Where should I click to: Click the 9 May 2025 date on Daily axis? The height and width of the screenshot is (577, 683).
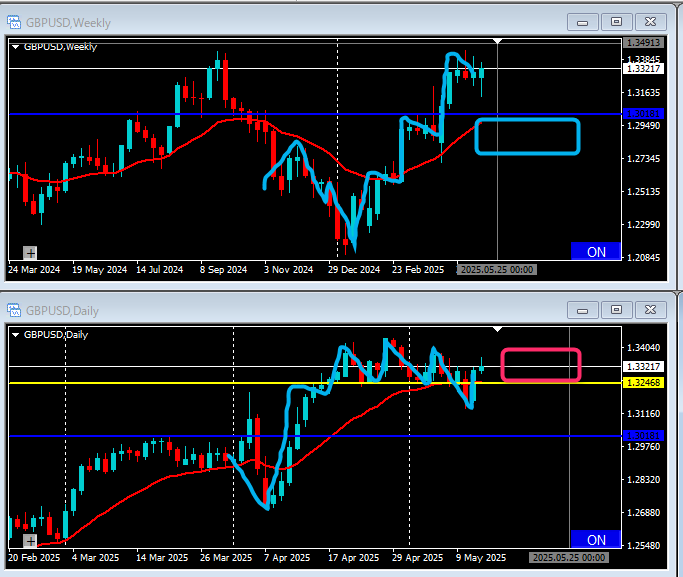[481, 557]
